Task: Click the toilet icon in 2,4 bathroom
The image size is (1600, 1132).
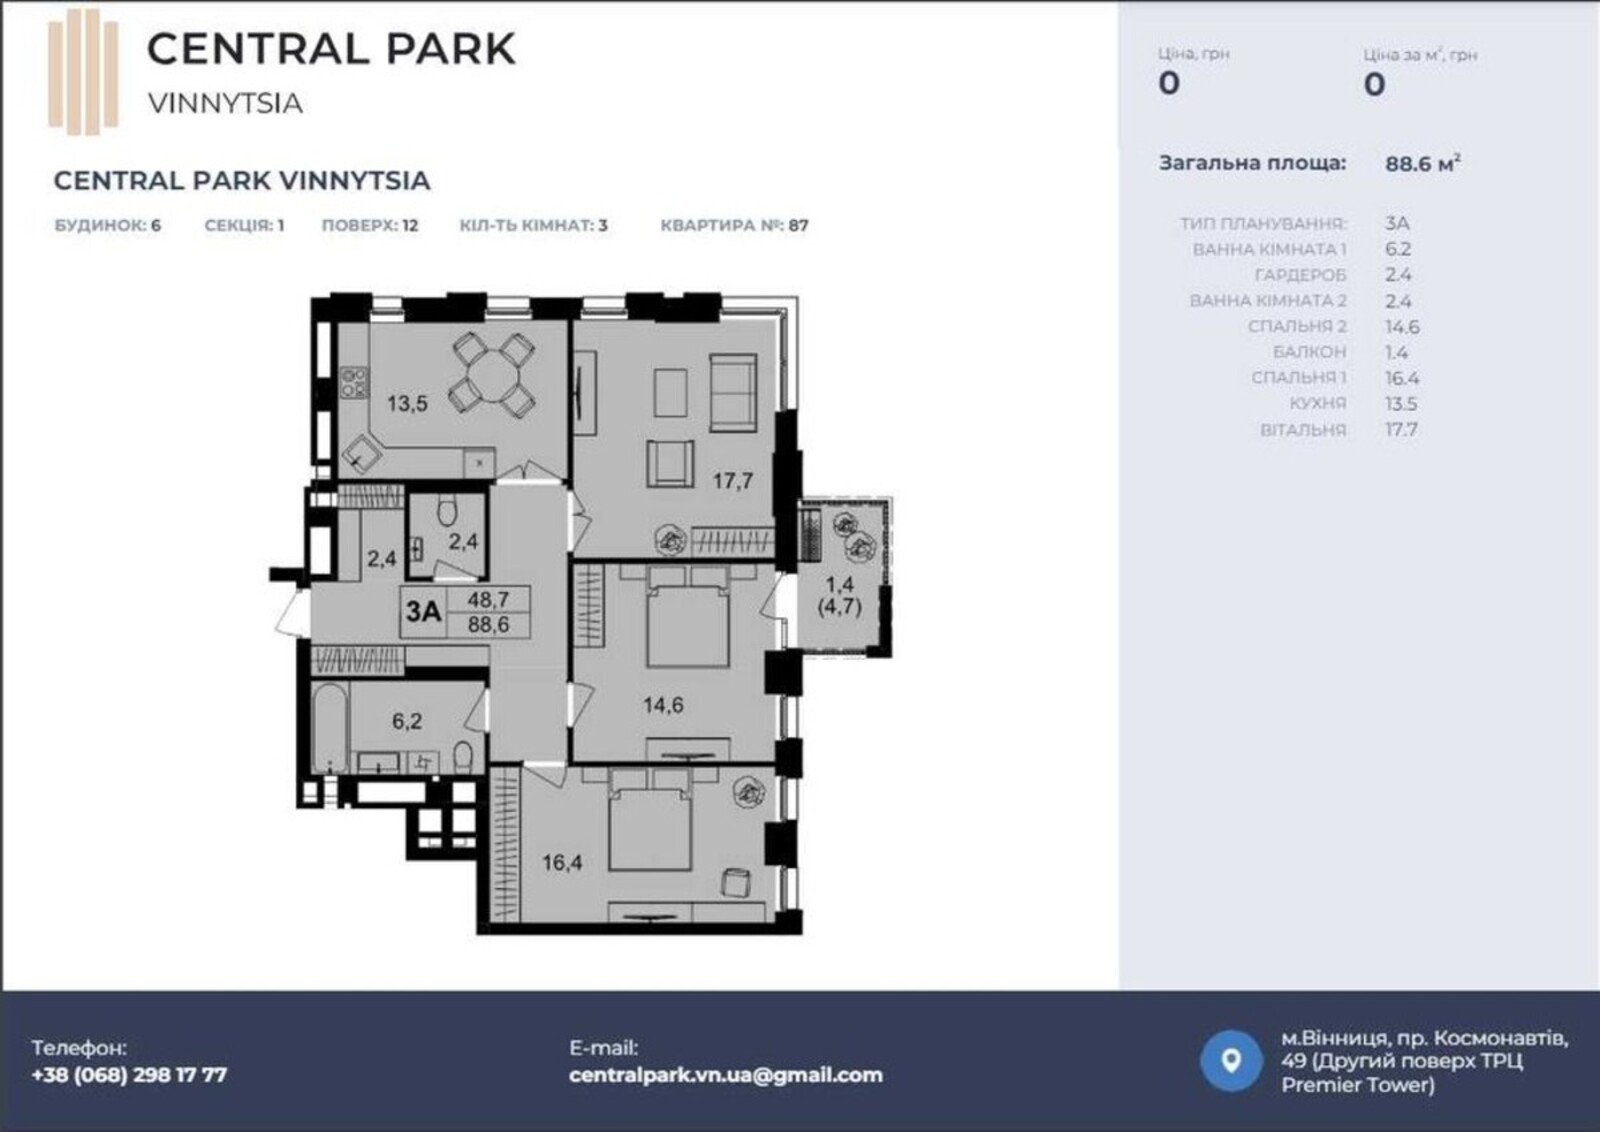Action: click(x=447, y=512)
